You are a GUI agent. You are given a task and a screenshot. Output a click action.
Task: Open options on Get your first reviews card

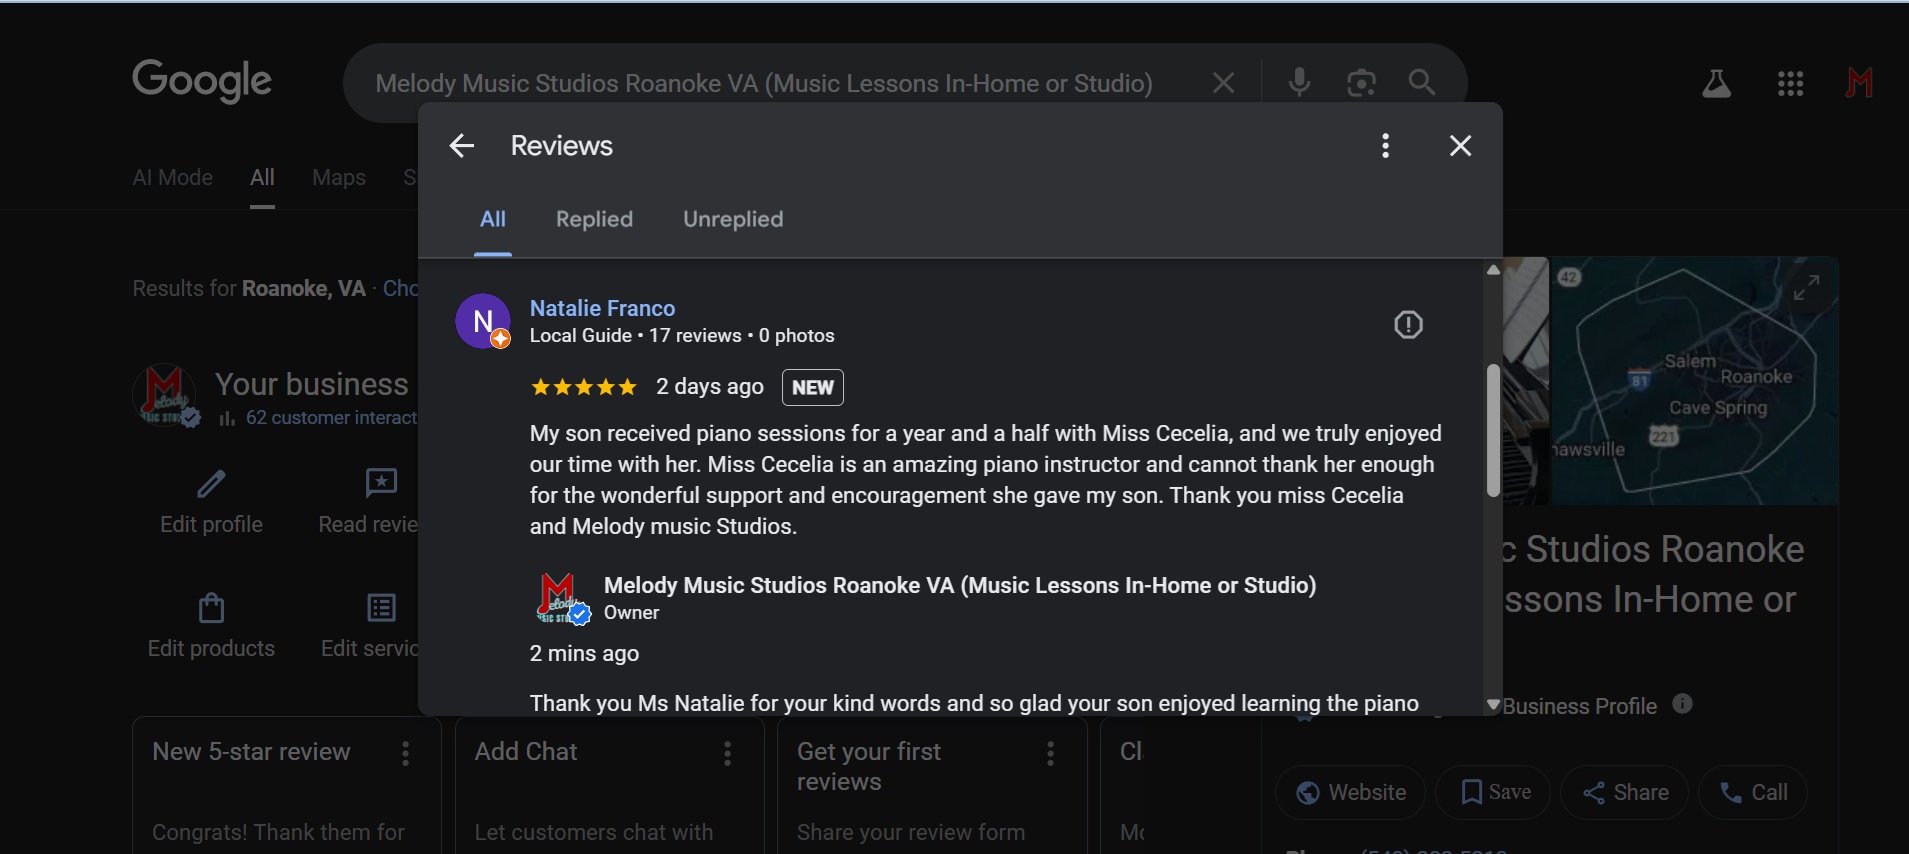point(1050,753)
